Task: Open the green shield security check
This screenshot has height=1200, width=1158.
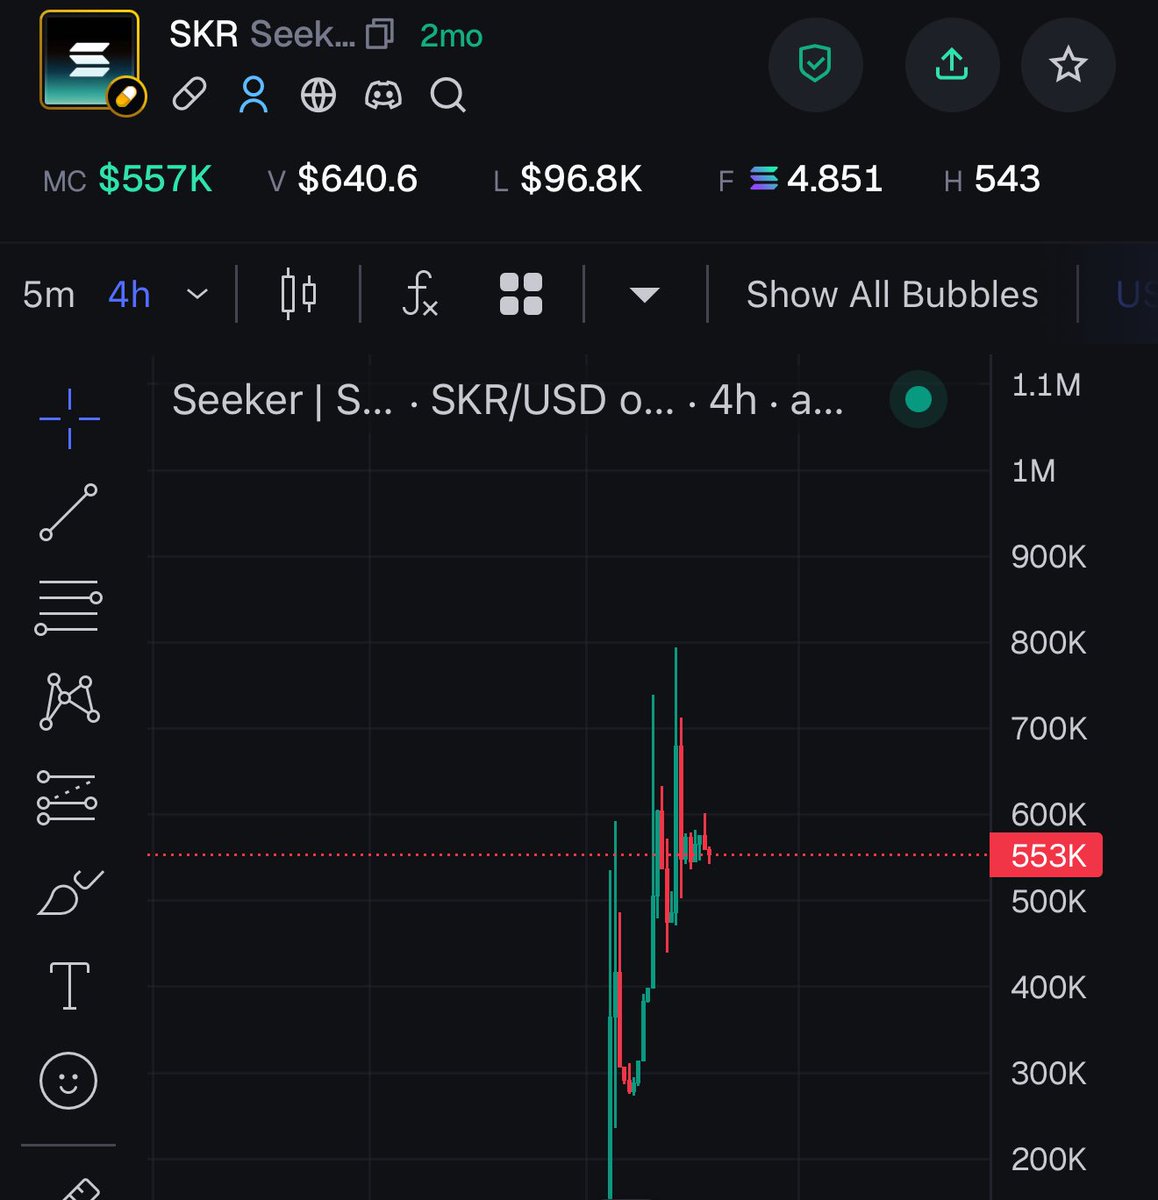Action: pyautogui.click(x=815, y=65)
